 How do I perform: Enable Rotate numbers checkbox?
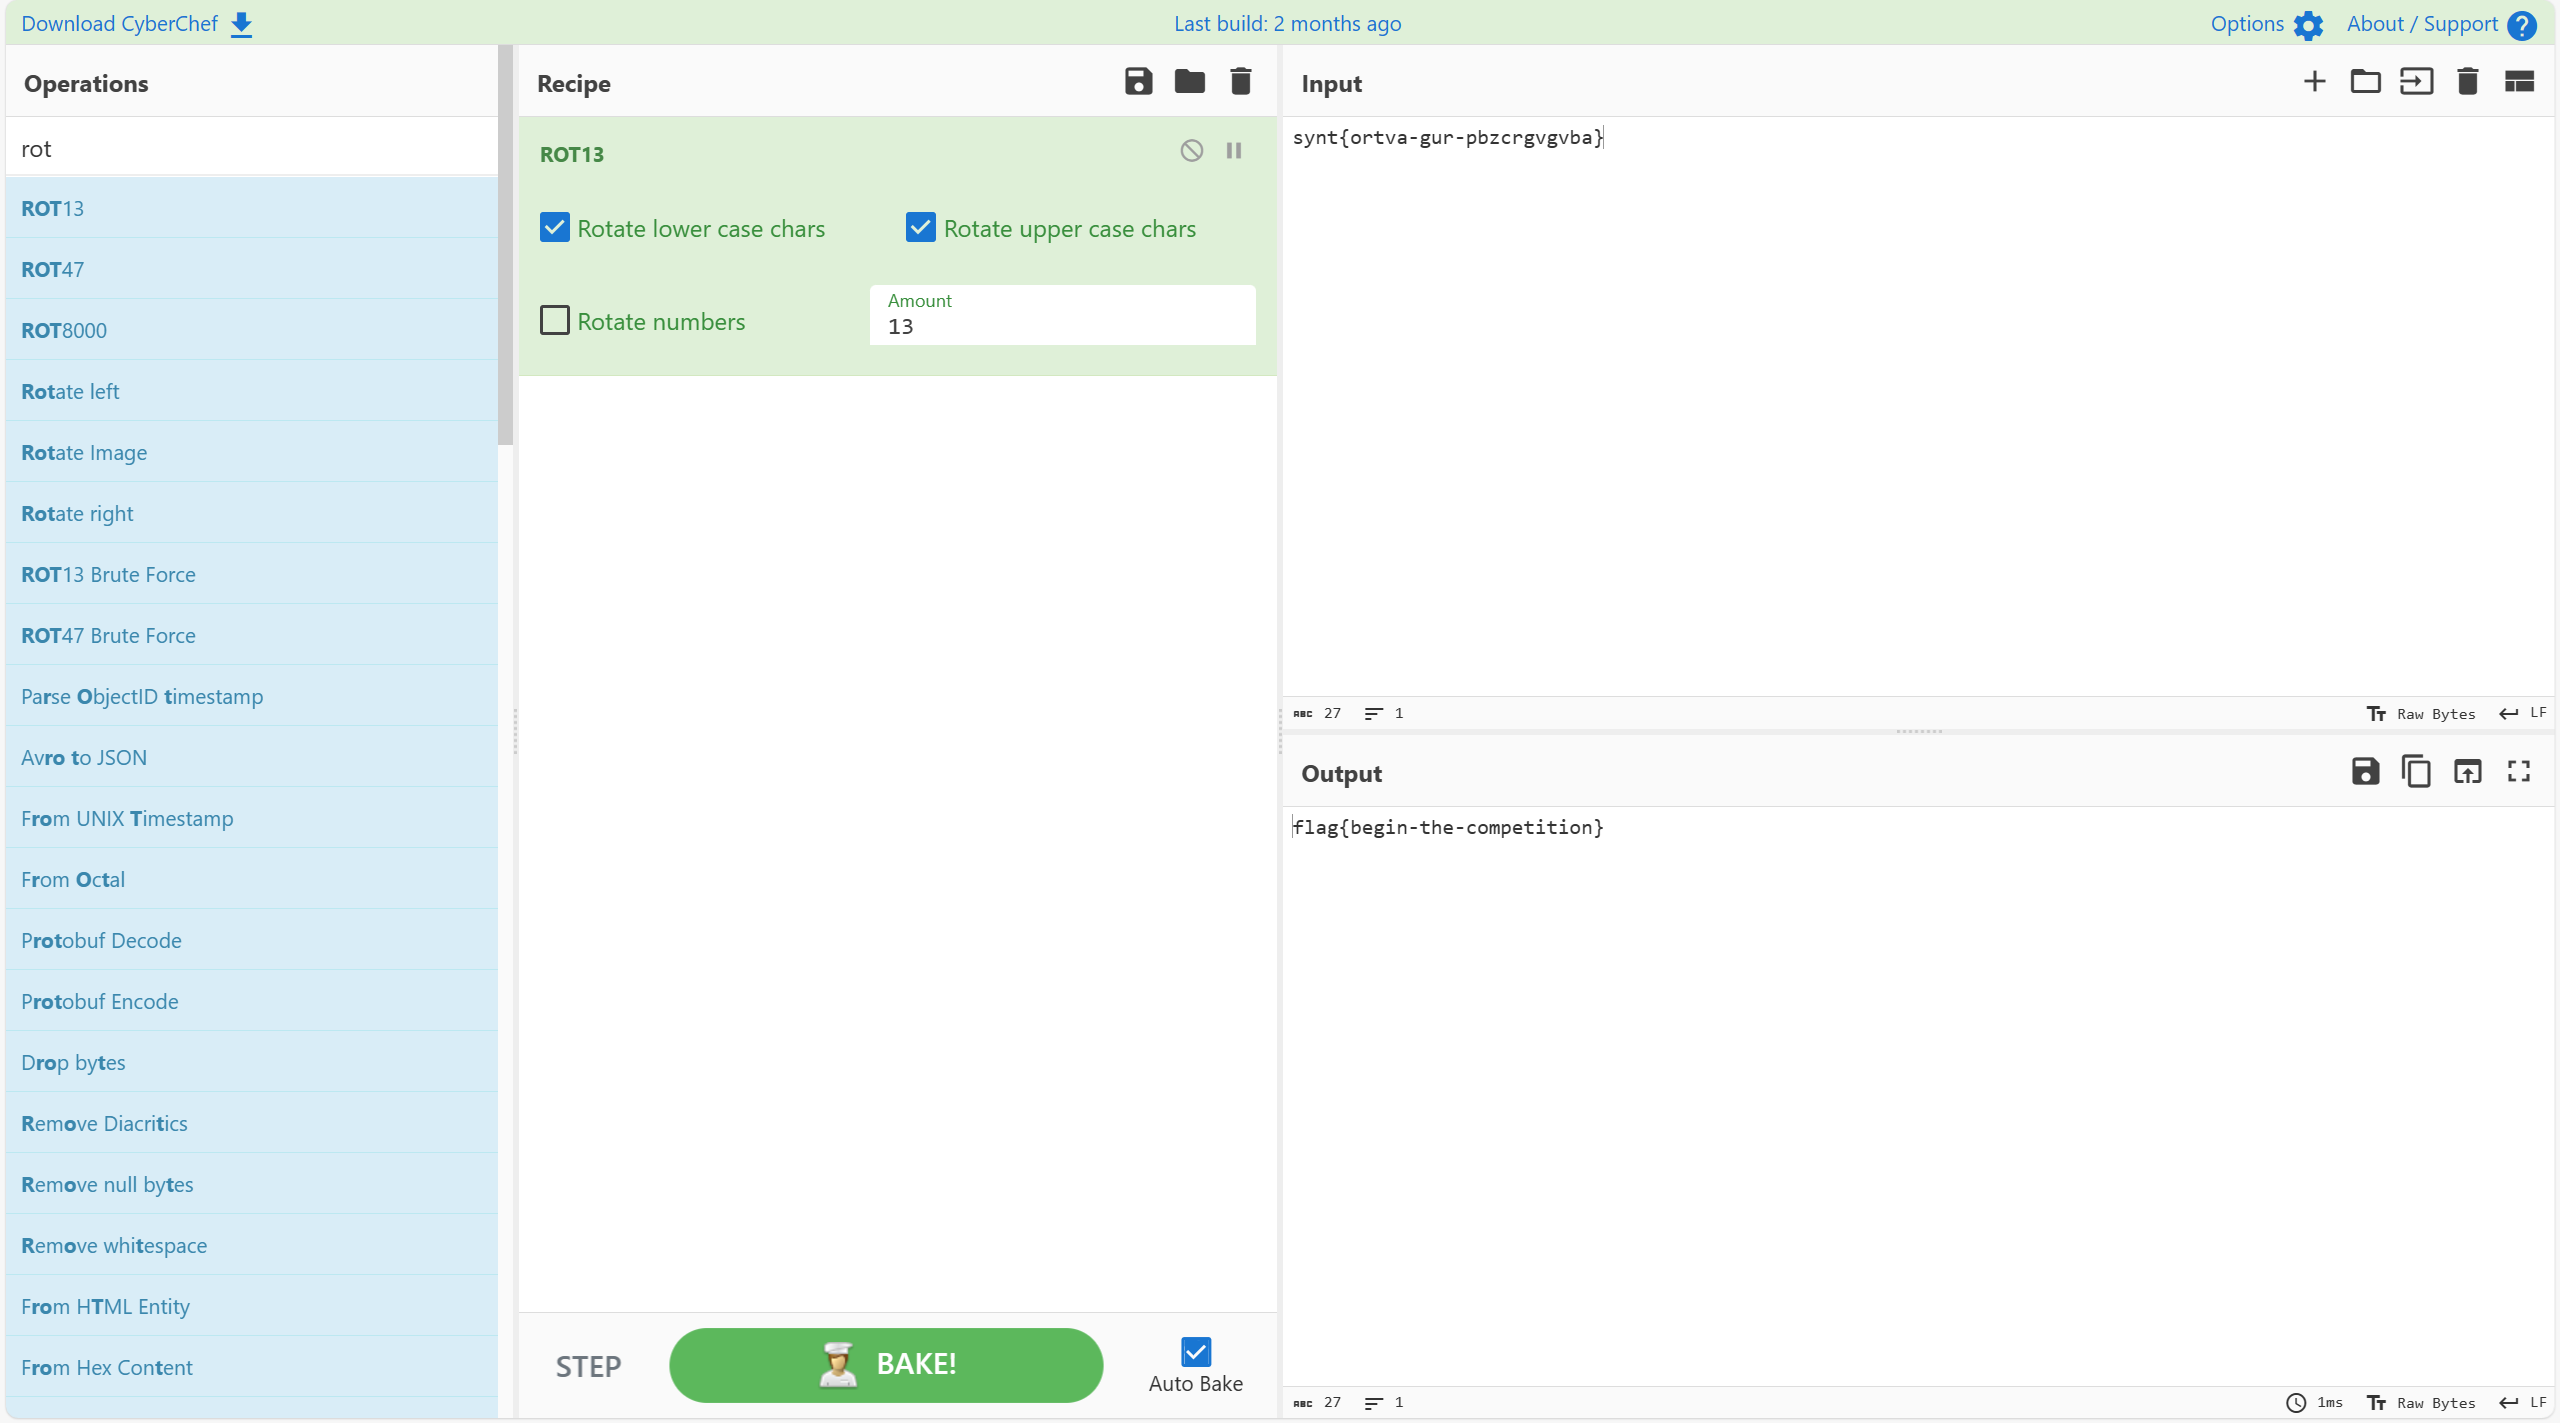point(555,321)
